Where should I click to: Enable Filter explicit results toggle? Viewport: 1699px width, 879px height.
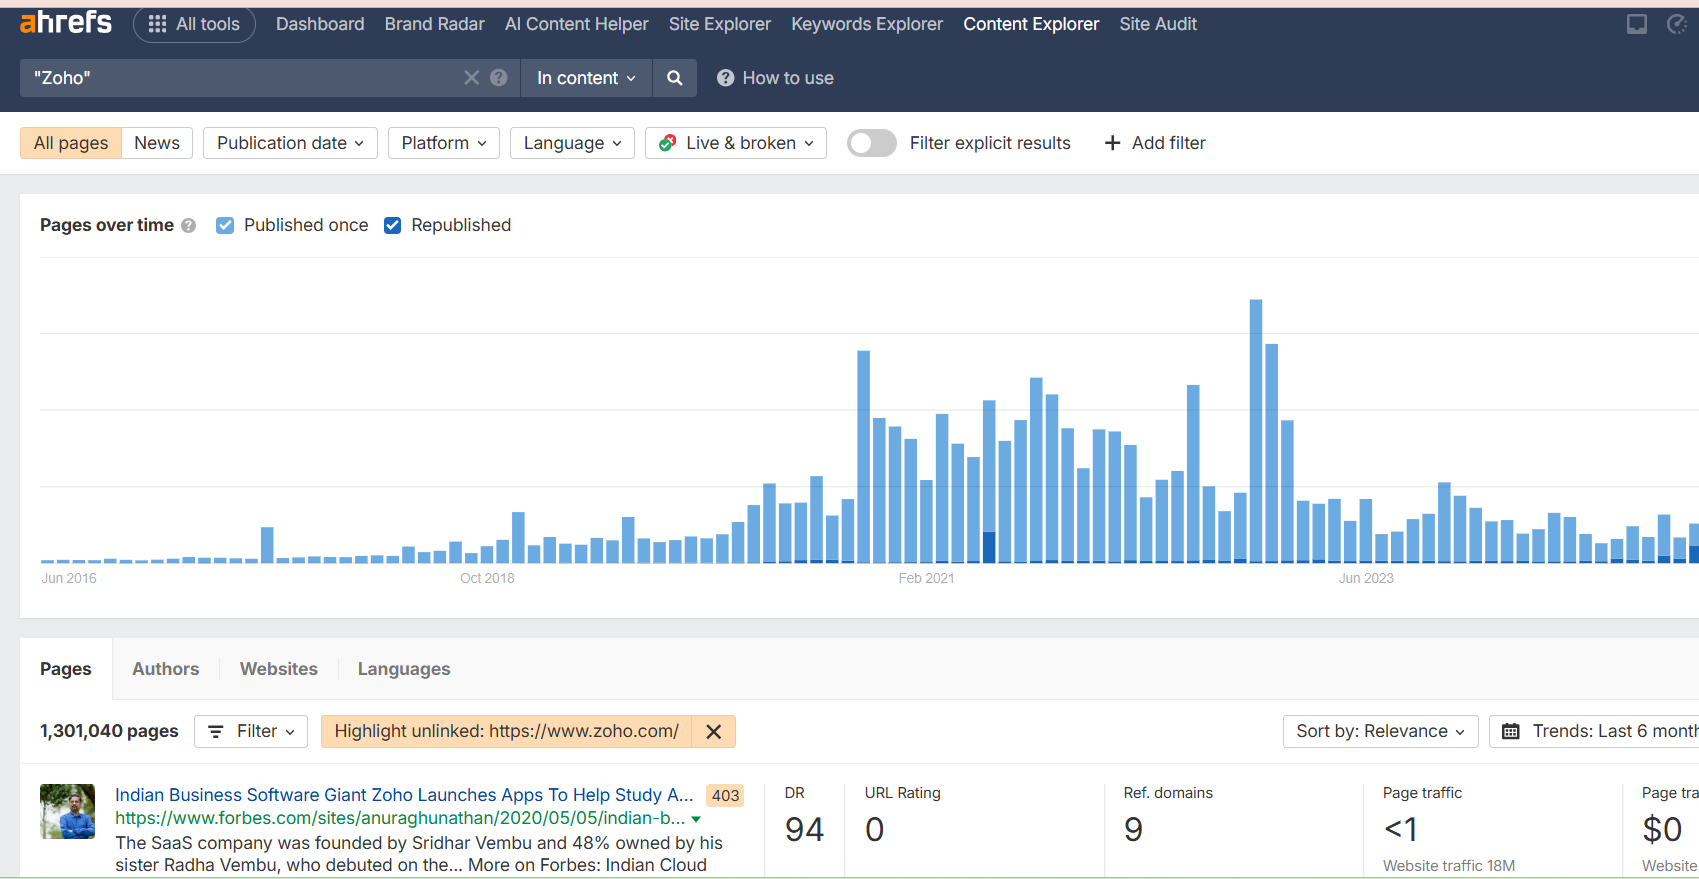click(871, 143)
